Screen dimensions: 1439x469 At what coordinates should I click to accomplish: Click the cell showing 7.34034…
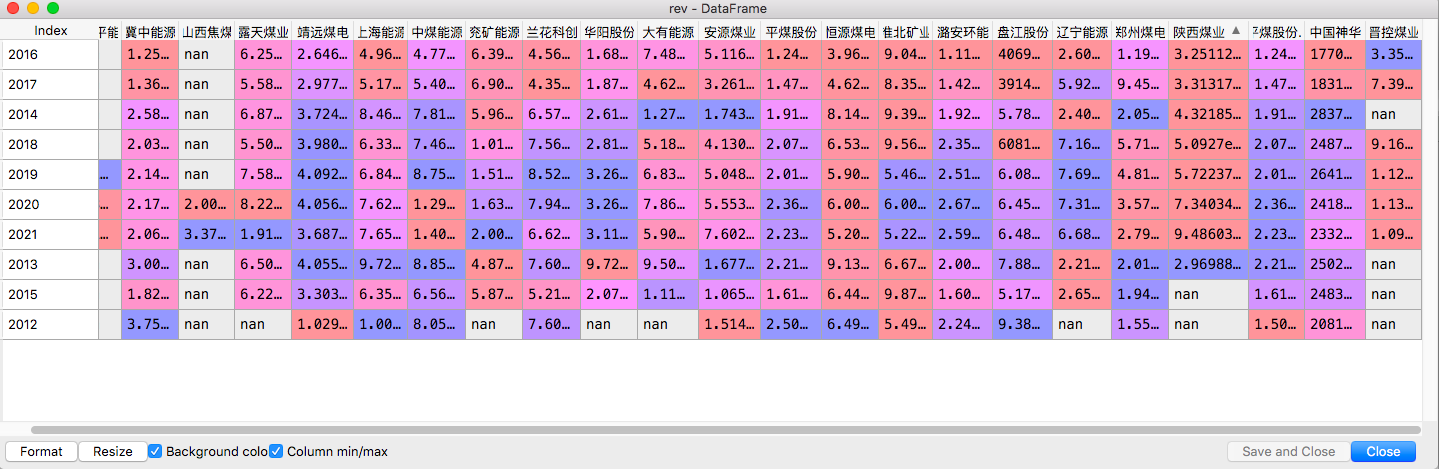[1208, 204]
